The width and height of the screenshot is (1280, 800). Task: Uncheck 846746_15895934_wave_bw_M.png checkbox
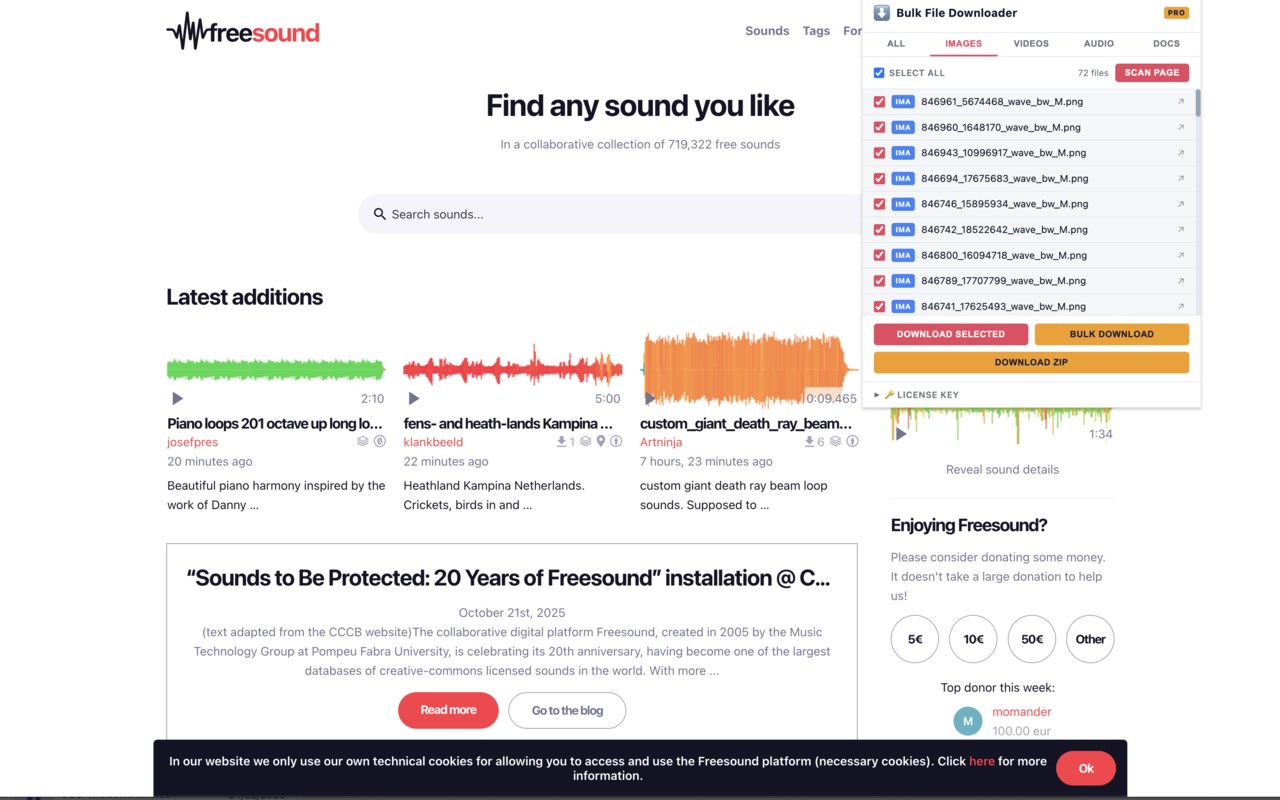point(879,204)
